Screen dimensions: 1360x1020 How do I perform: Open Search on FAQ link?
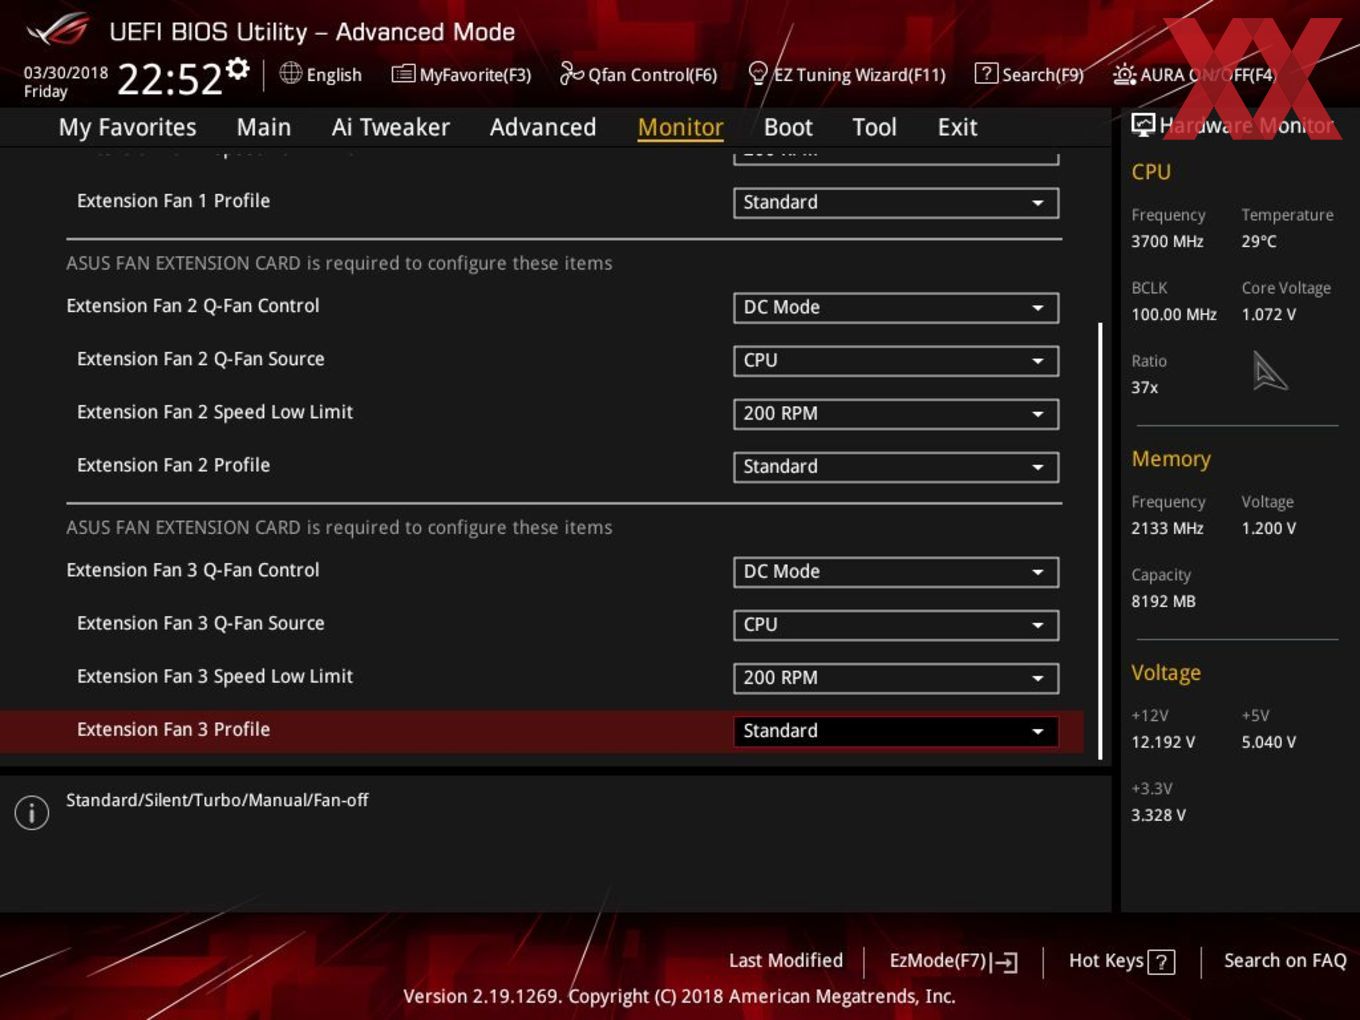pos(1285,960)
